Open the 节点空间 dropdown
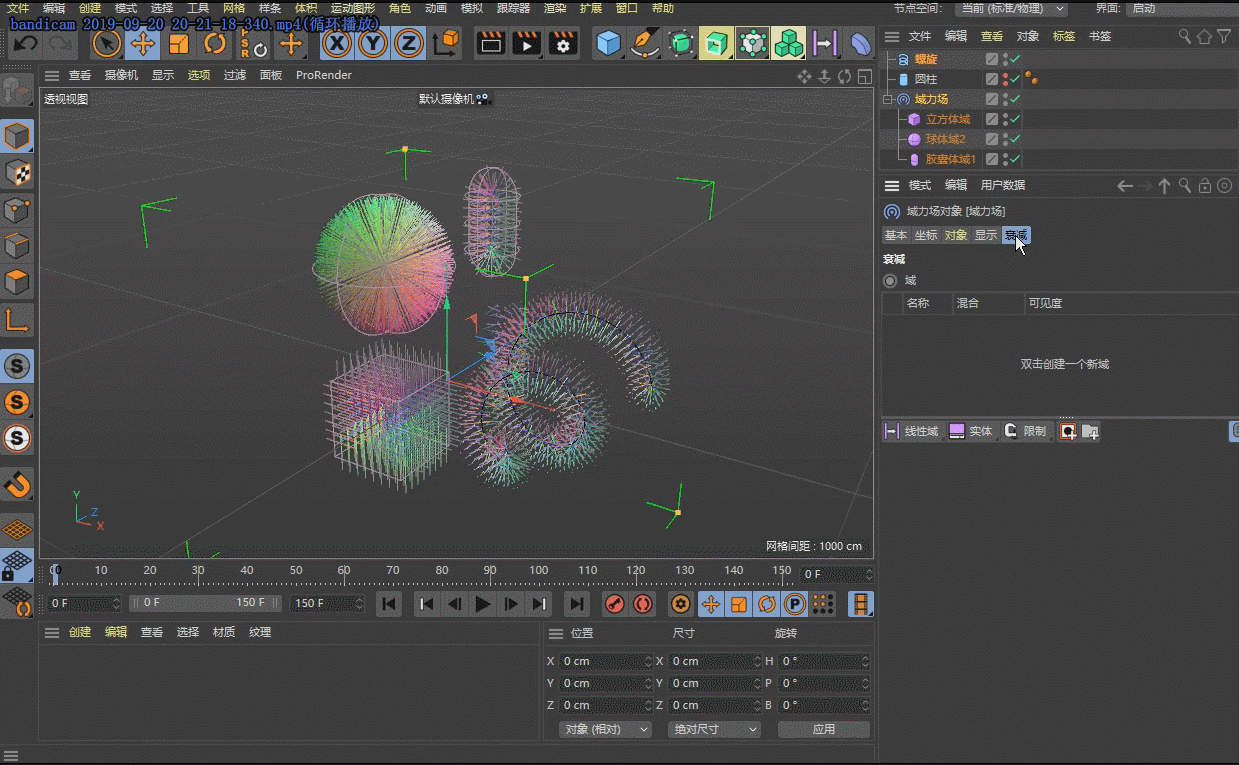 click(x=1011, y=8)
